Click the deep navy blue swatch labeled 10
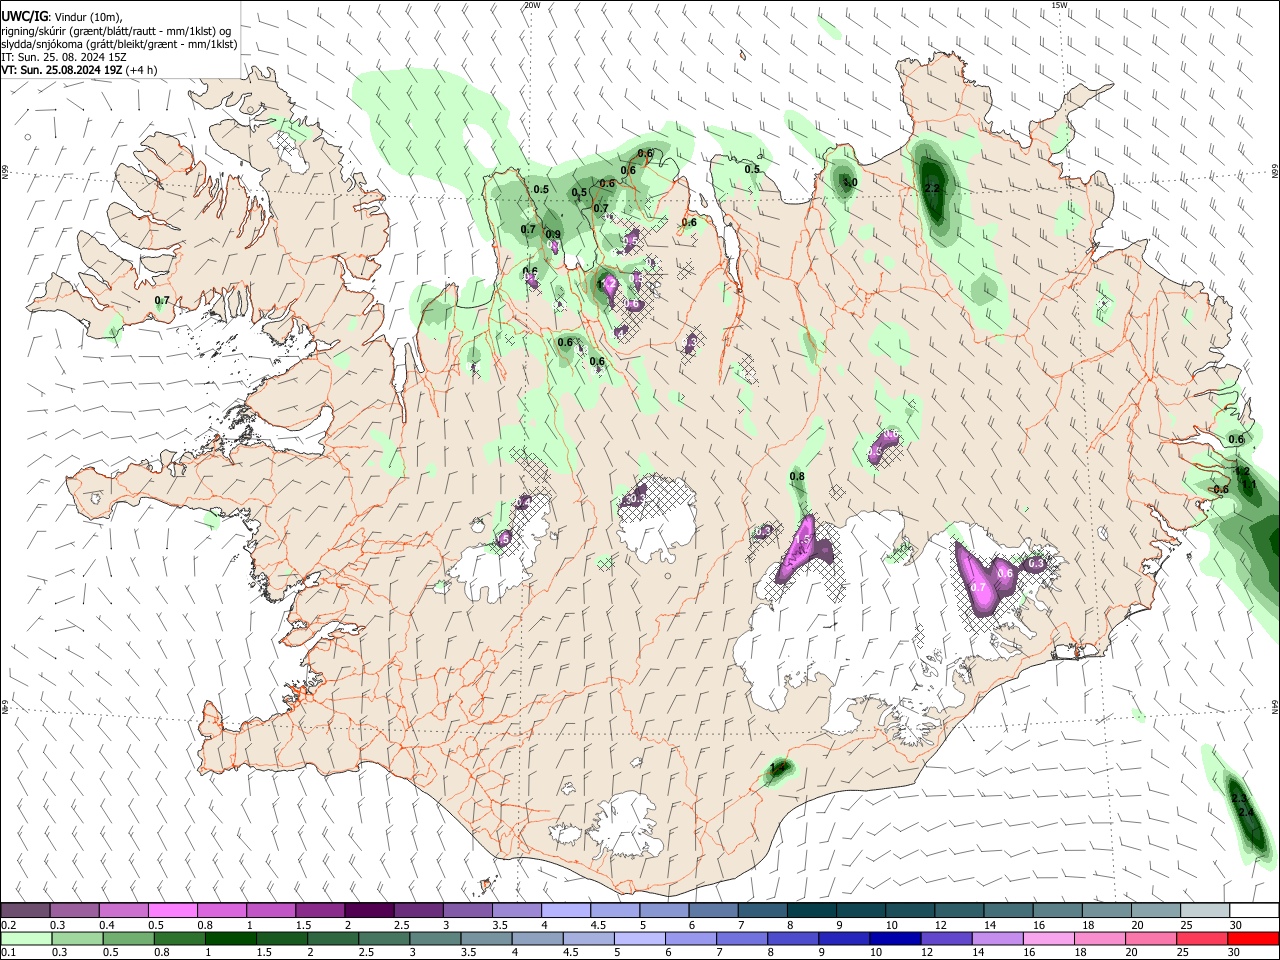This screenshot has height=960, width=1280. (894, 938)
